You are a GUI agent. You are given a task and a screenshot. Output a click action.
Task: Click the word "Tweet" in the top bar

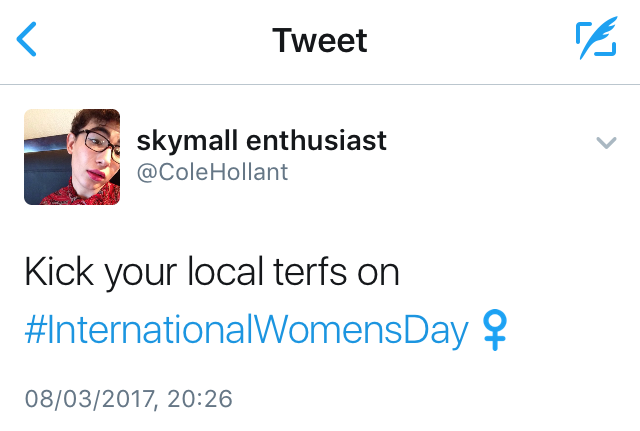pyautogui.click(x=320, y=40)
